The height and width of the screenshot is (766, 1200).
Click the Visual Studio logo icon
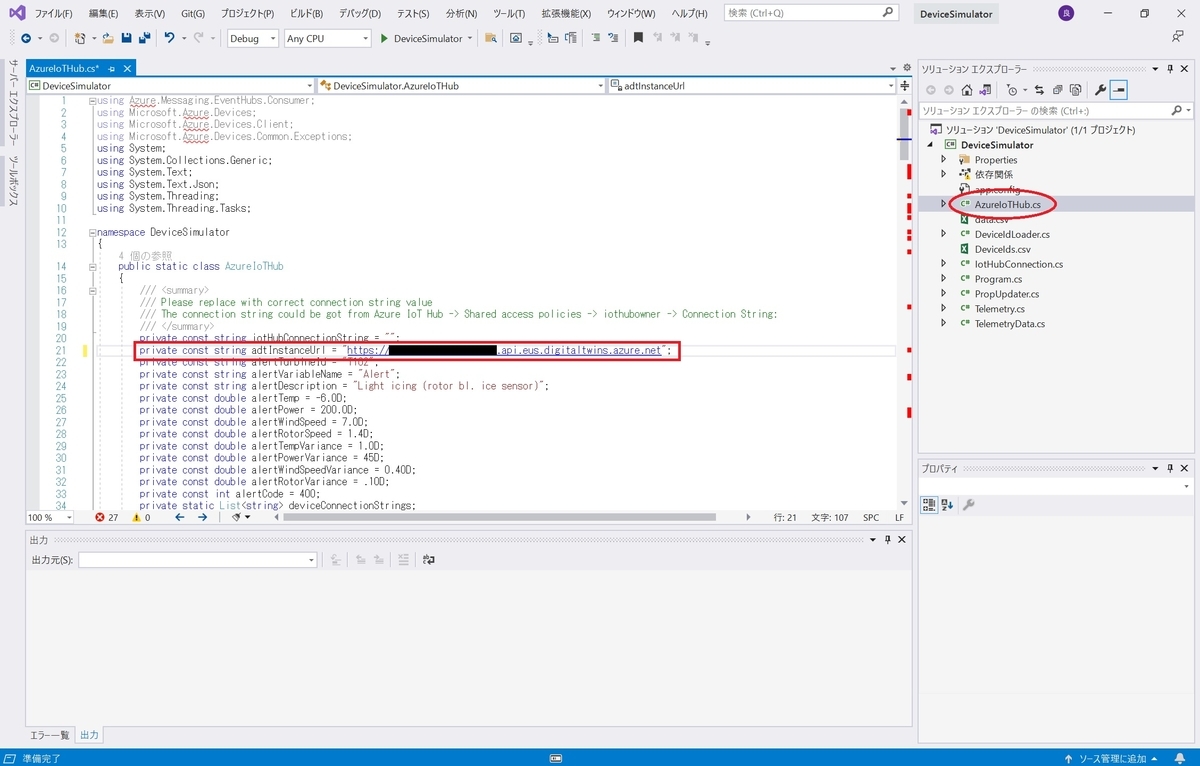click(17, 14)
